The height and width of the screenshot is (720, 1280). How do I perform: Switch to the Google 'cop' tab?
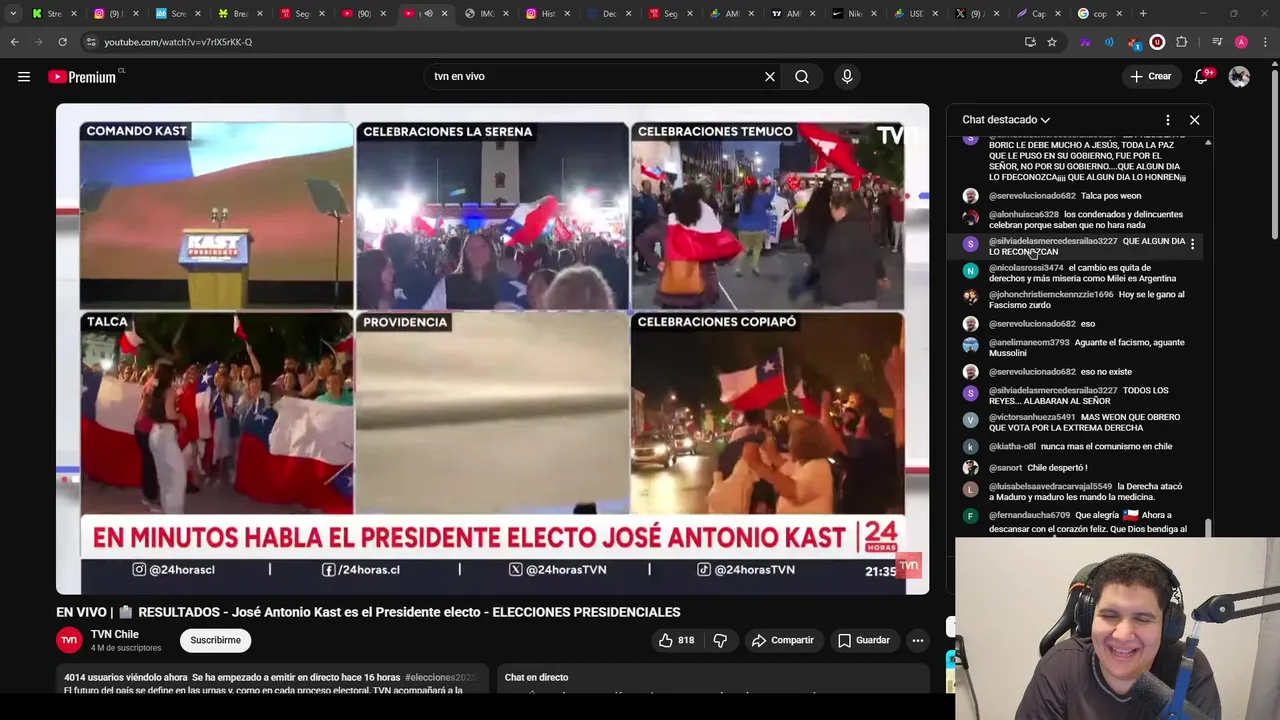1100,14
